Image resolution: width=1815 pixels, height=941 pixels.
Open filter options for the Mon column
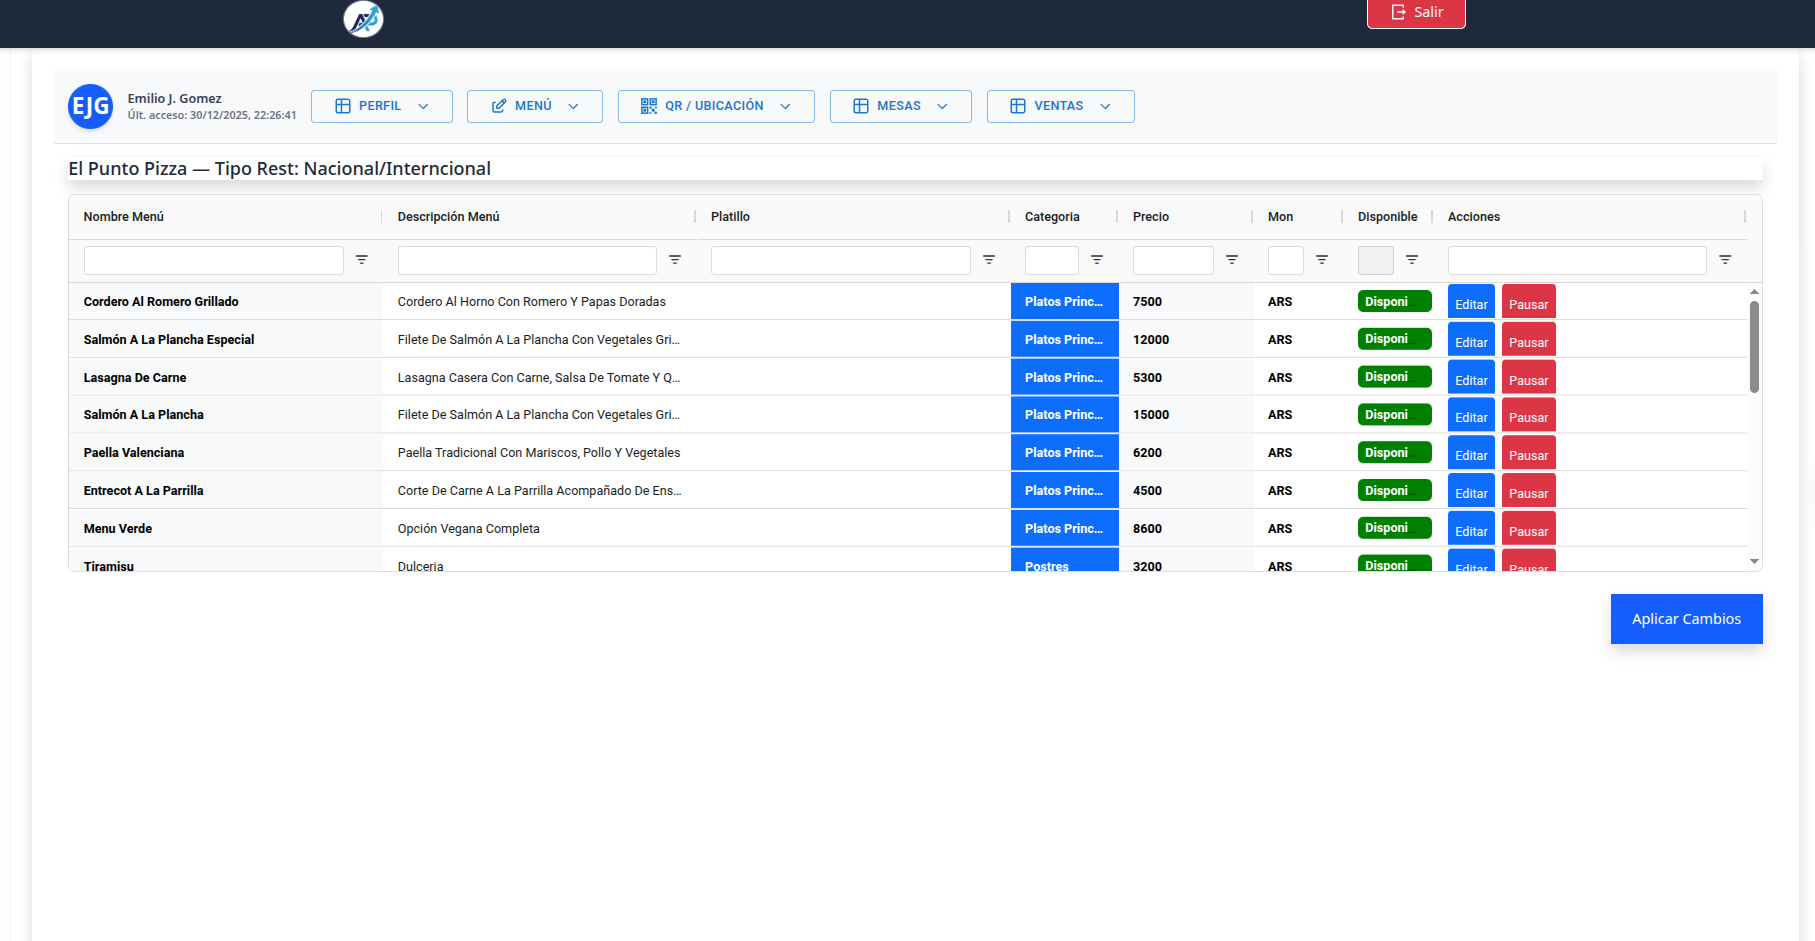pos(1322,260)
